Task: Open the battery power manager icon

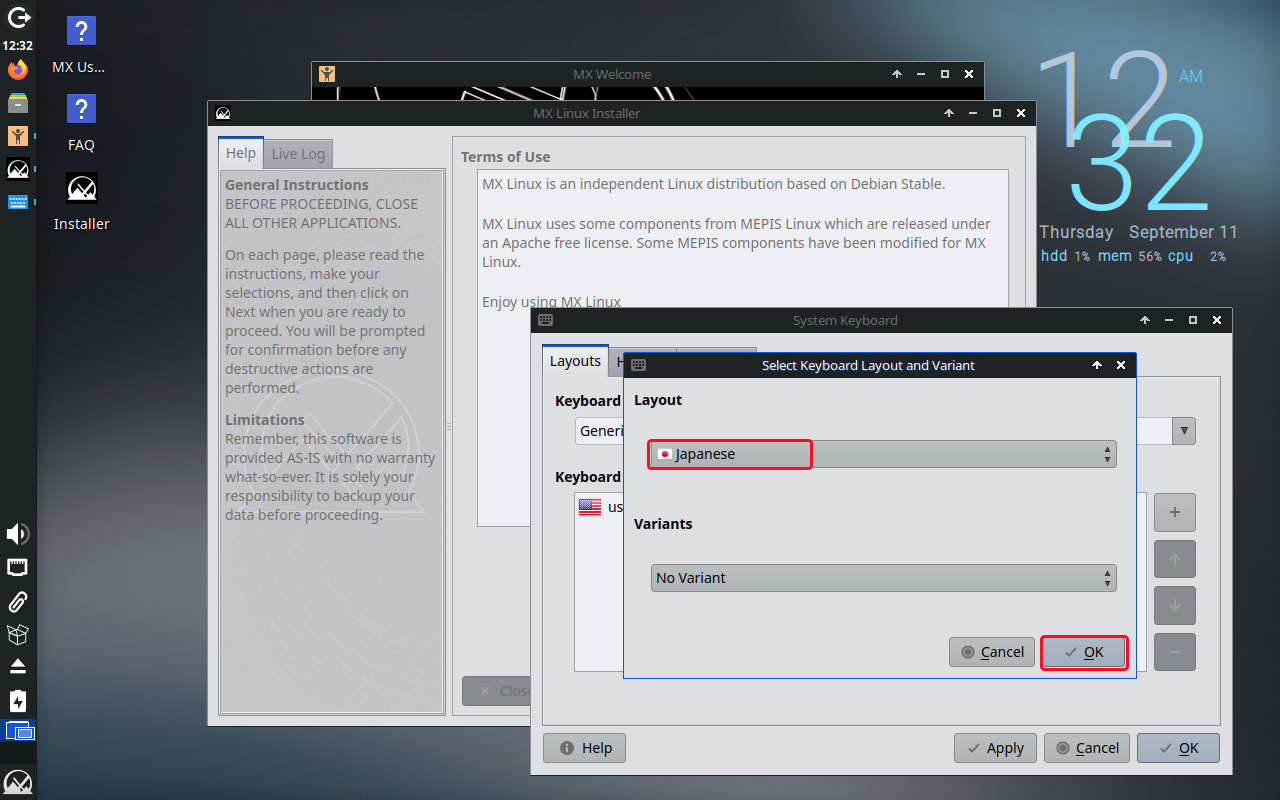Action: pyautogui.click(x=18, y=700)
